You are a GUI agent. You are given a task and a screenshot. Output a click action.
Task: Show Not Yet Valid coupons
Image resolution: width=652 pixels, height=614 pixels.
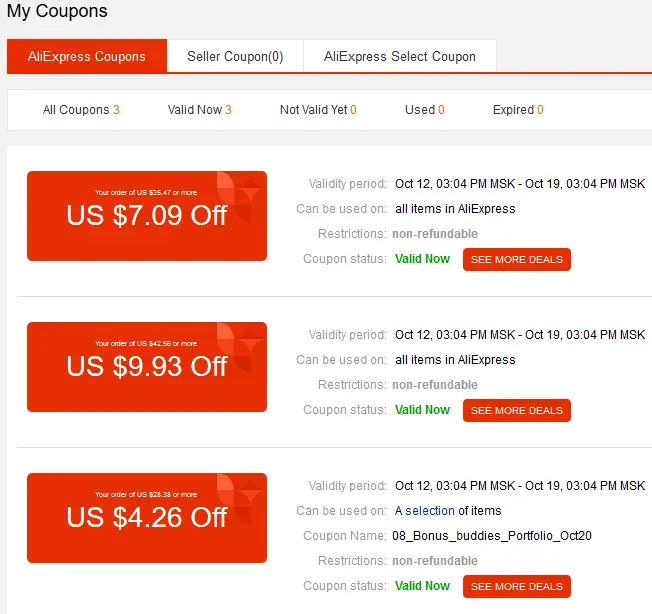(318, 110)
